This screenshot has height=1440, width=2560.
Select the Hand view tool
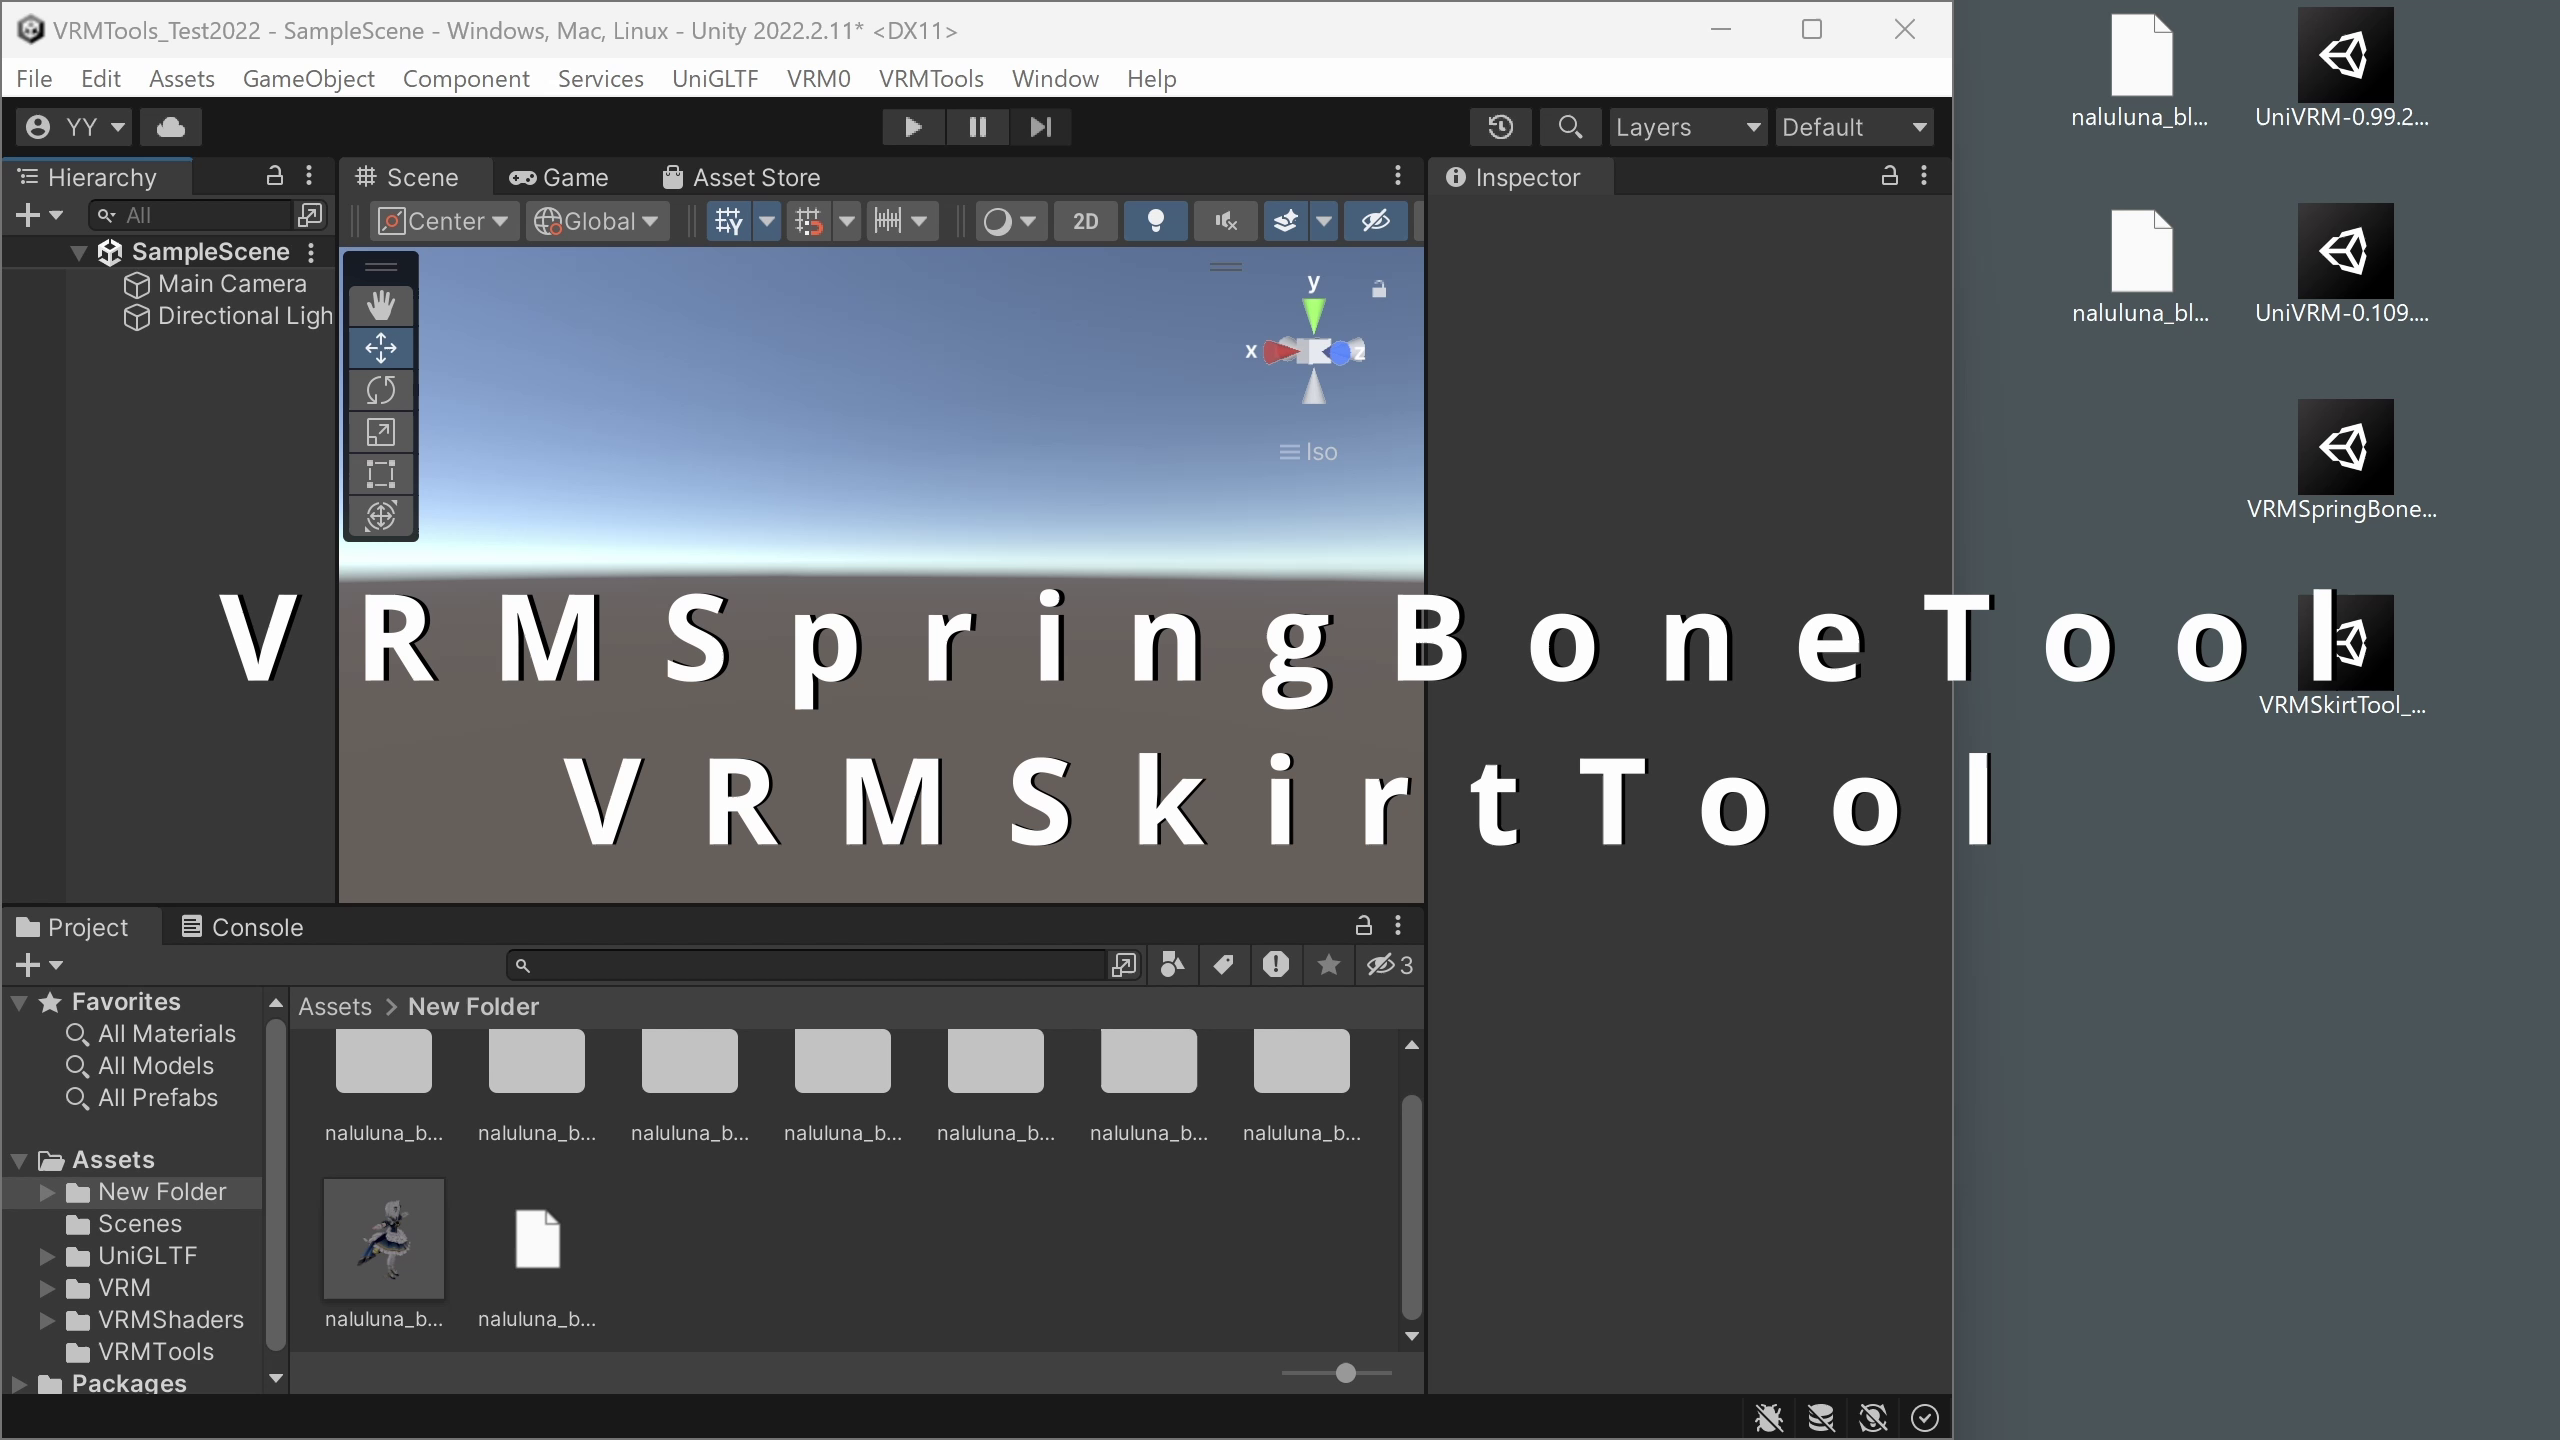[380, 305]
